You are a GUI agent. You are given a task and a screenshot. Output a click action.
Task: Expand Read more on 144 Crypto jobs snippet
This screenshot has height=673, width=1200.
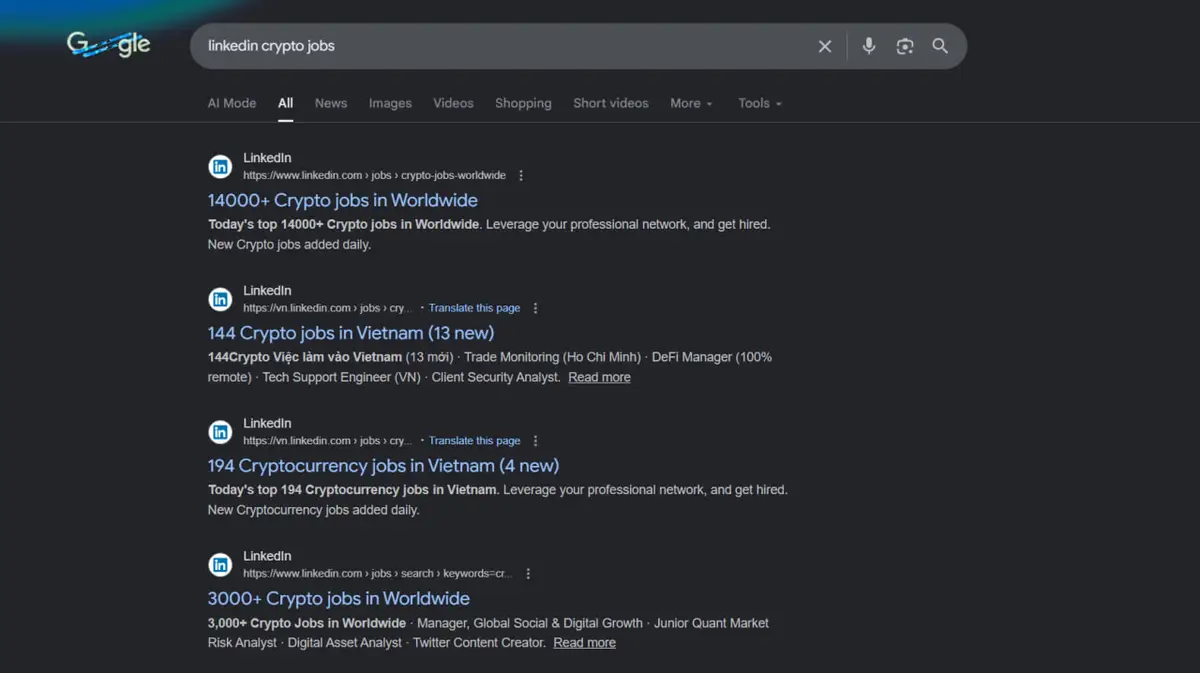(599, 377)
